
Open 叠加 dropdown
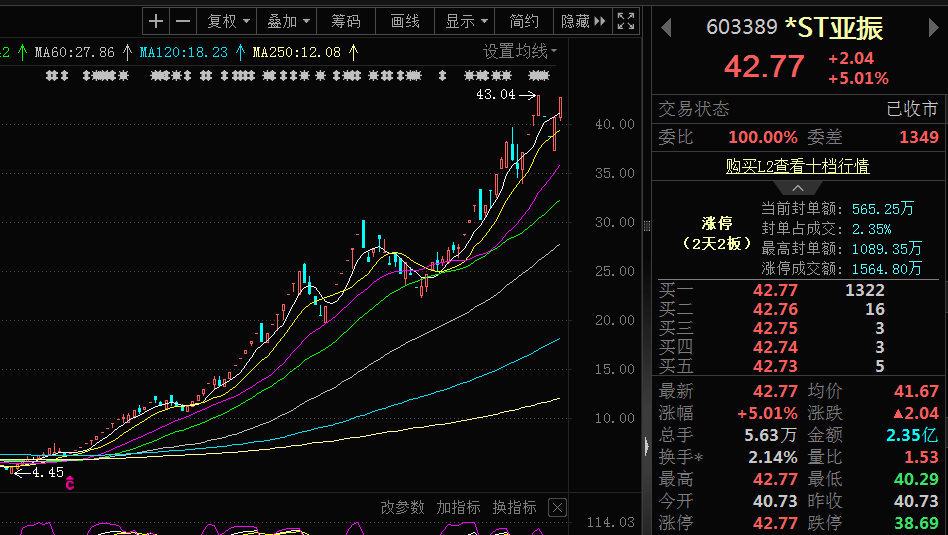(287, 21)
